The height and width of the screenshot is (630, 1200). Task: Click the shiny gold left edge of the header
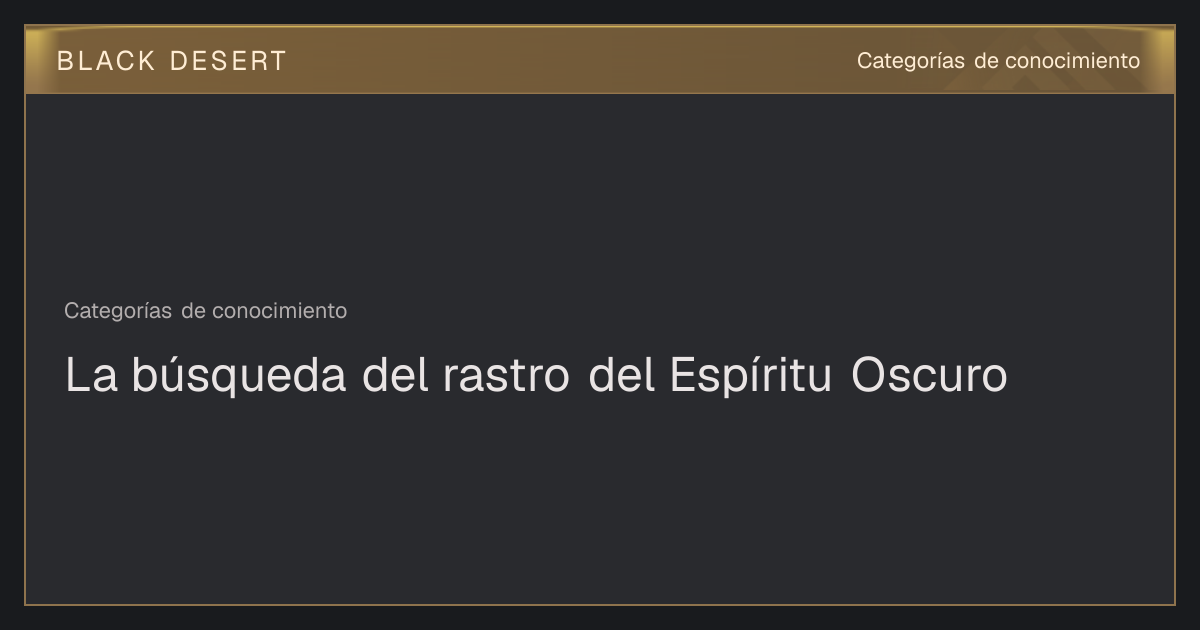coord(38,60)
